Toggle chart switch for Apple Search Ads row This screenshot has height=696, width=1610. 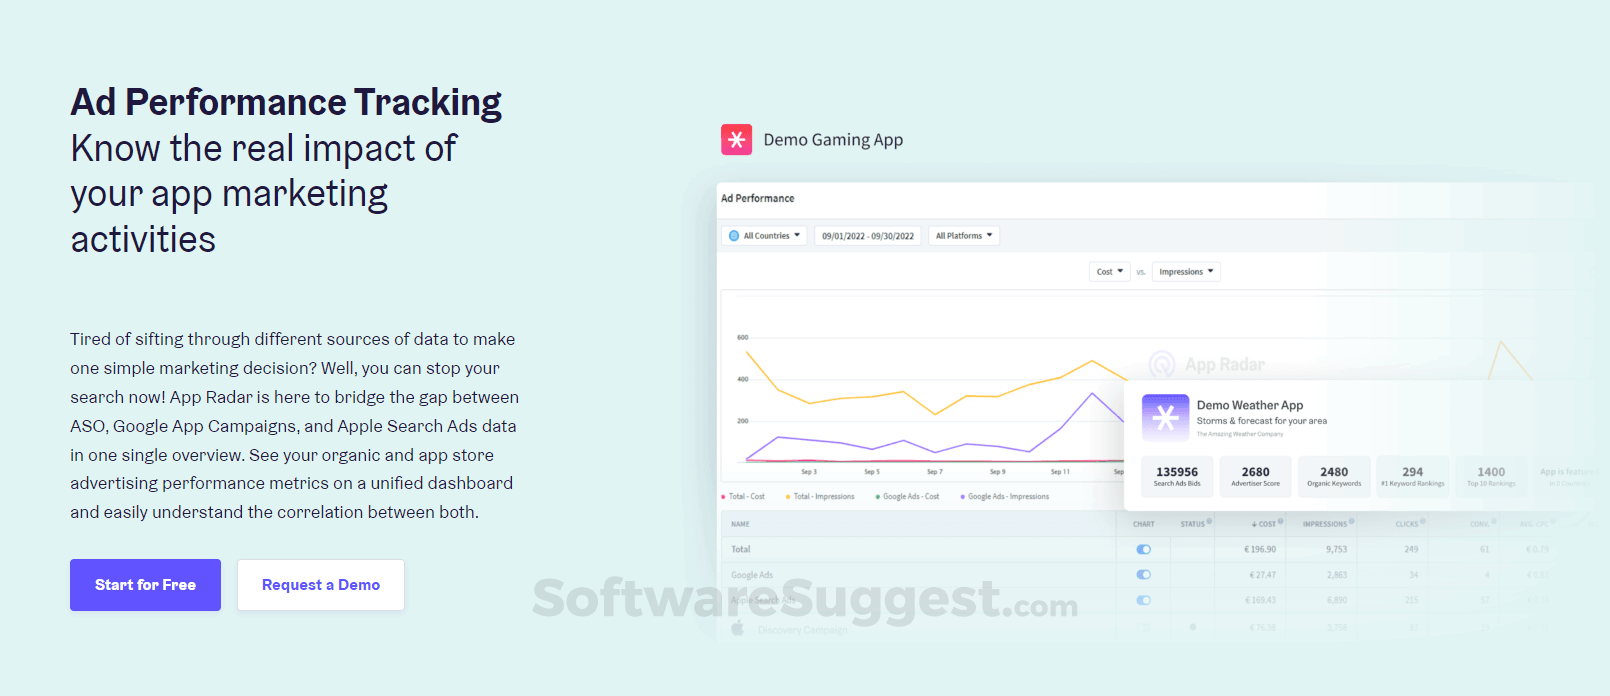(1144, 600)
